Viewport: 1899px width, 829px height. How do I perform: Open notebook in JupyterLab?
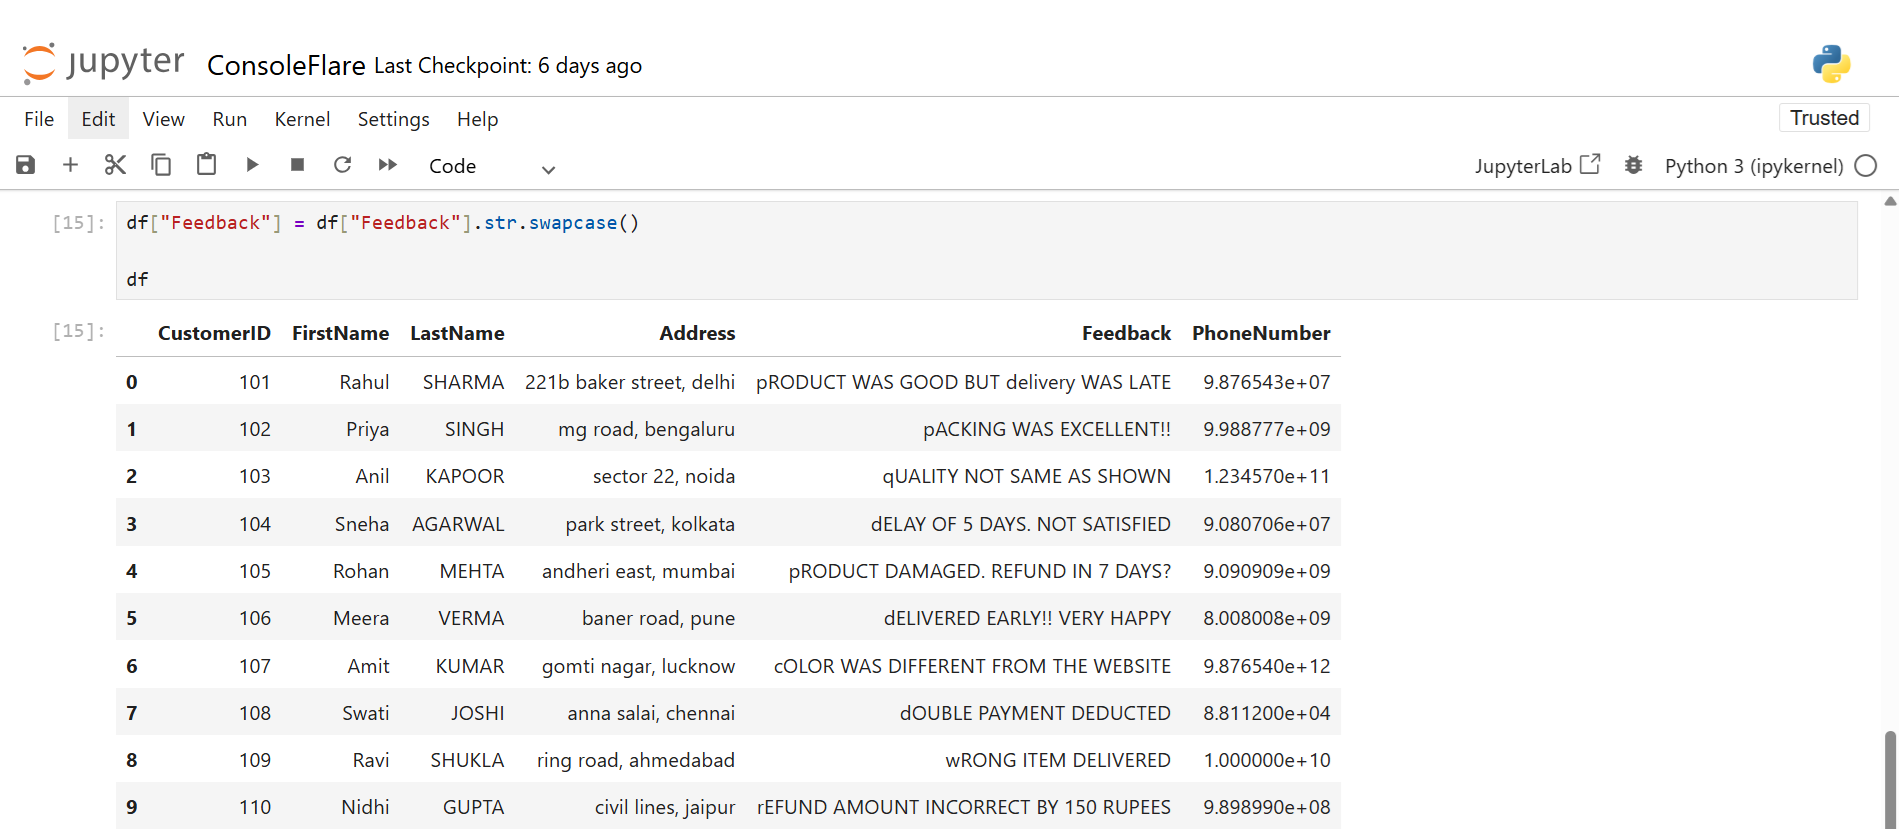[x=1537, y=166]
